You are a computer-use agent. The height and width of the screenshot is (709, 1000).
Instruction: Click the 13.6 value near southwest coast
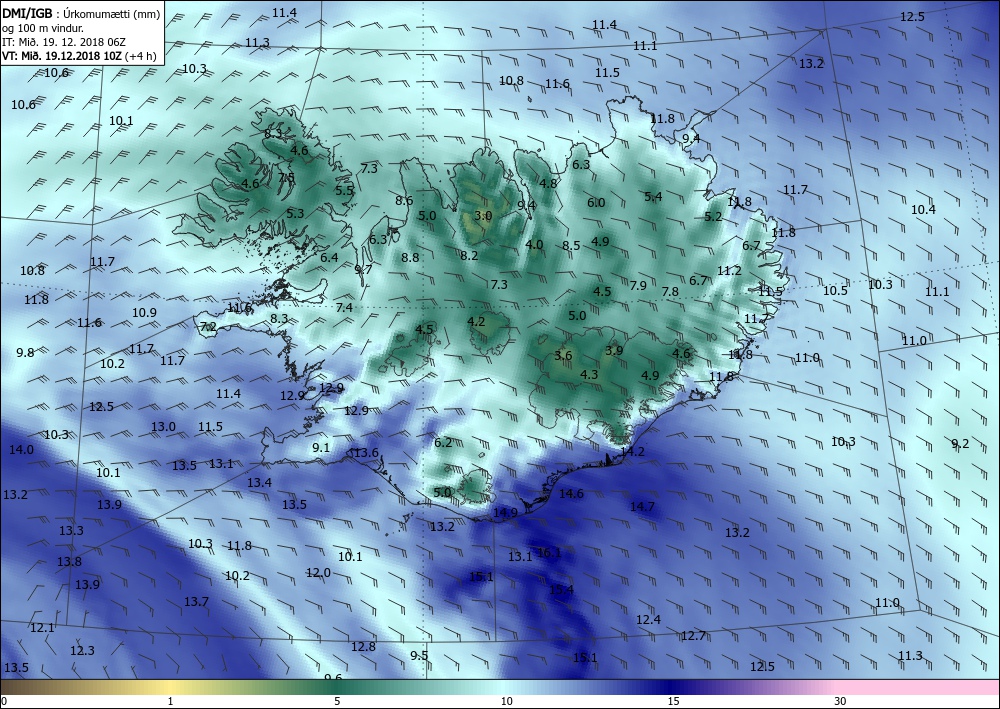366,453
